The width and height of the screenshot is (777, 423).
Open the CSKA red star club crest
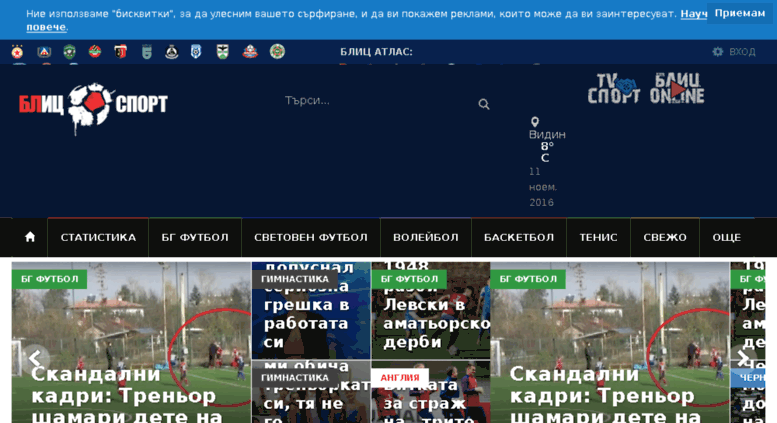point(17,52)
